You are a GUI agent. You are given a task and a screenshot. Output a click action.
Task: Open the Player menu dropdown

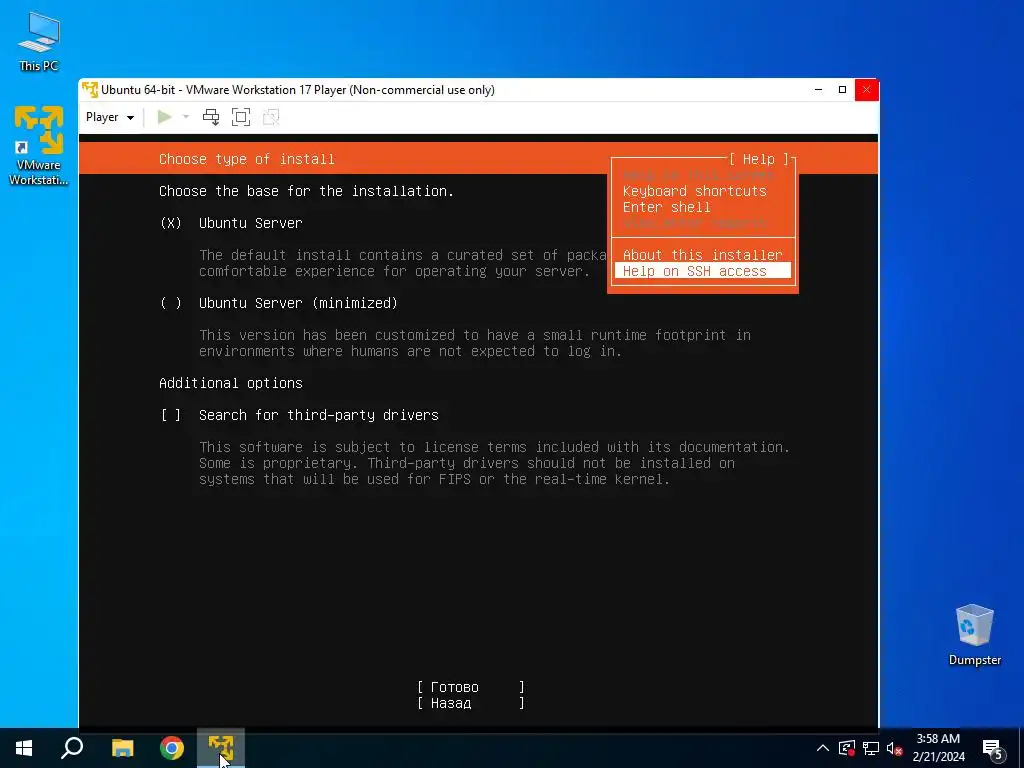pos(110,117)
